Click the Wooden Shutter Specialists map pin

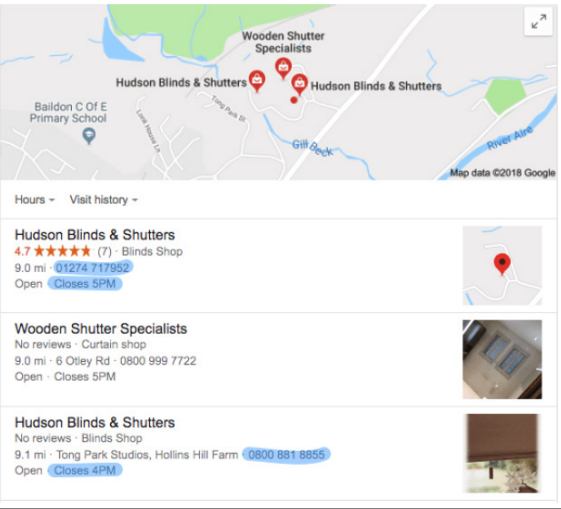[x=283, y=68]
